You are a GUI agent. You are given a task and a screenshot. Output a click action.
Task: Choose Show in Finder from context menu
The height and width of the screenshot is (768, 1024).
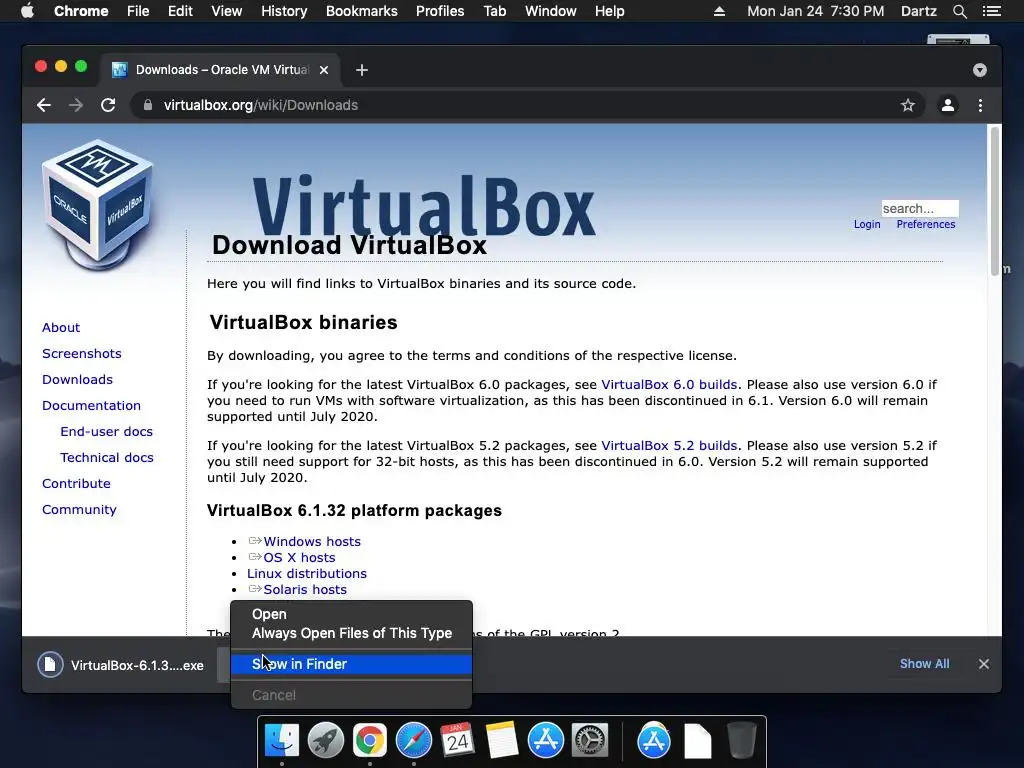351,664
